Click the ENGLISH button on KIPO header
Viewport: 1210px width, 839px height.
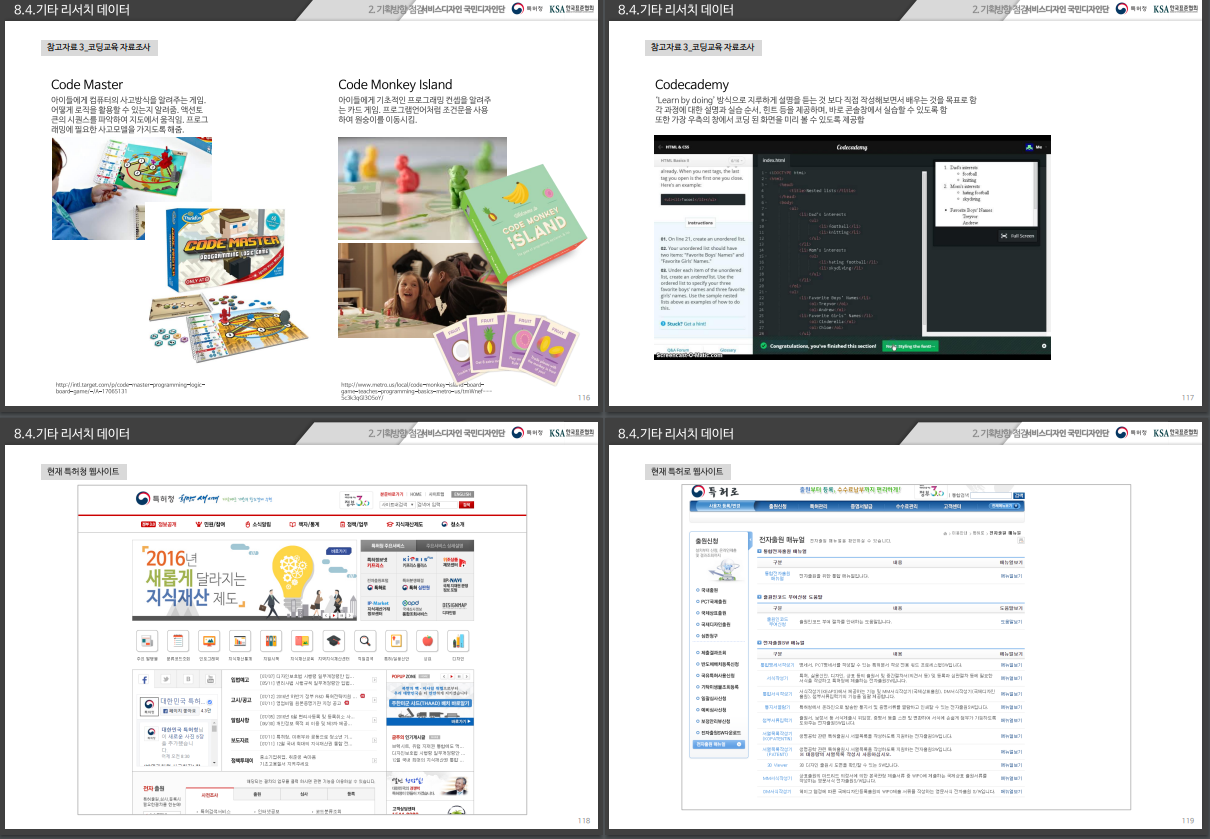click(x=463, y=494)
